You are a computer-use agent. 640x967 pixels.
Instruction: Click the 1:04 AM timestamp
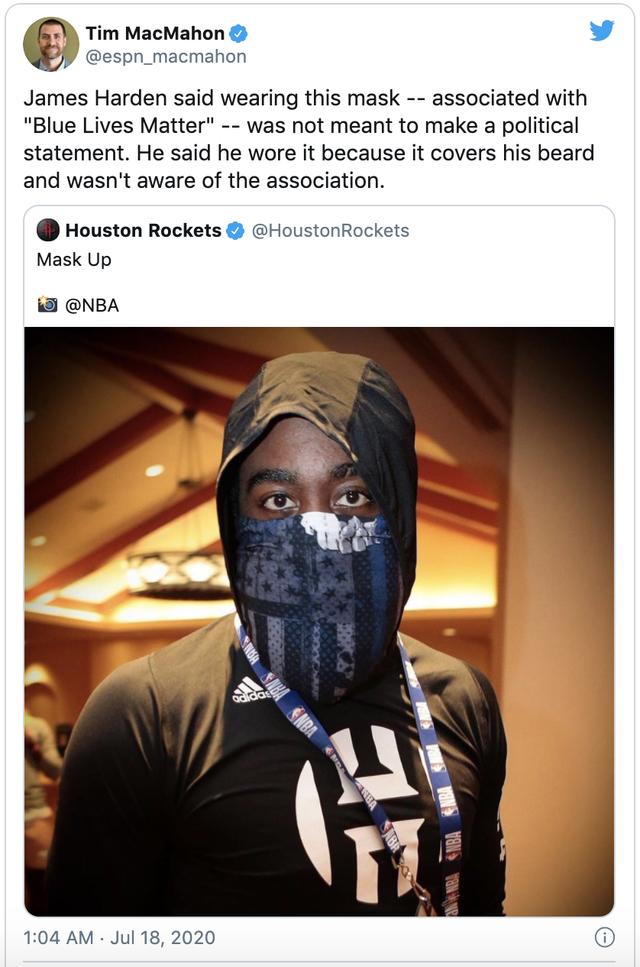click(58, 937)
